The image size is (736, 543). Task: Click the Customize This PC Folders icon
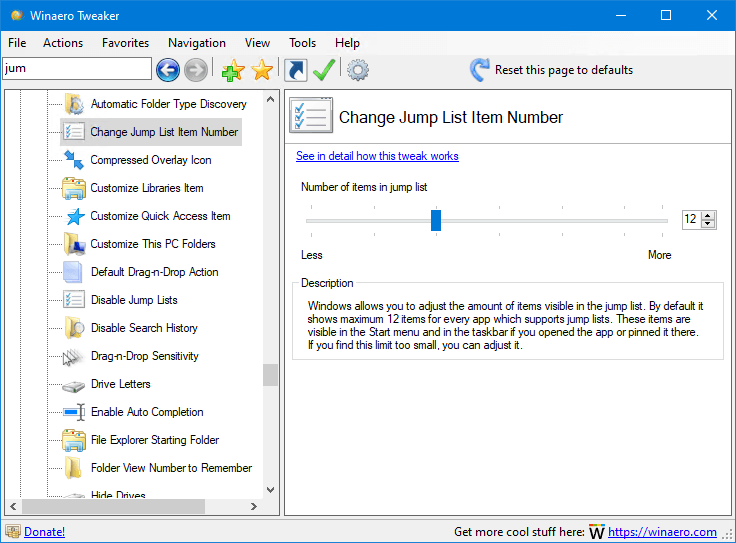[x=74, y=244]
